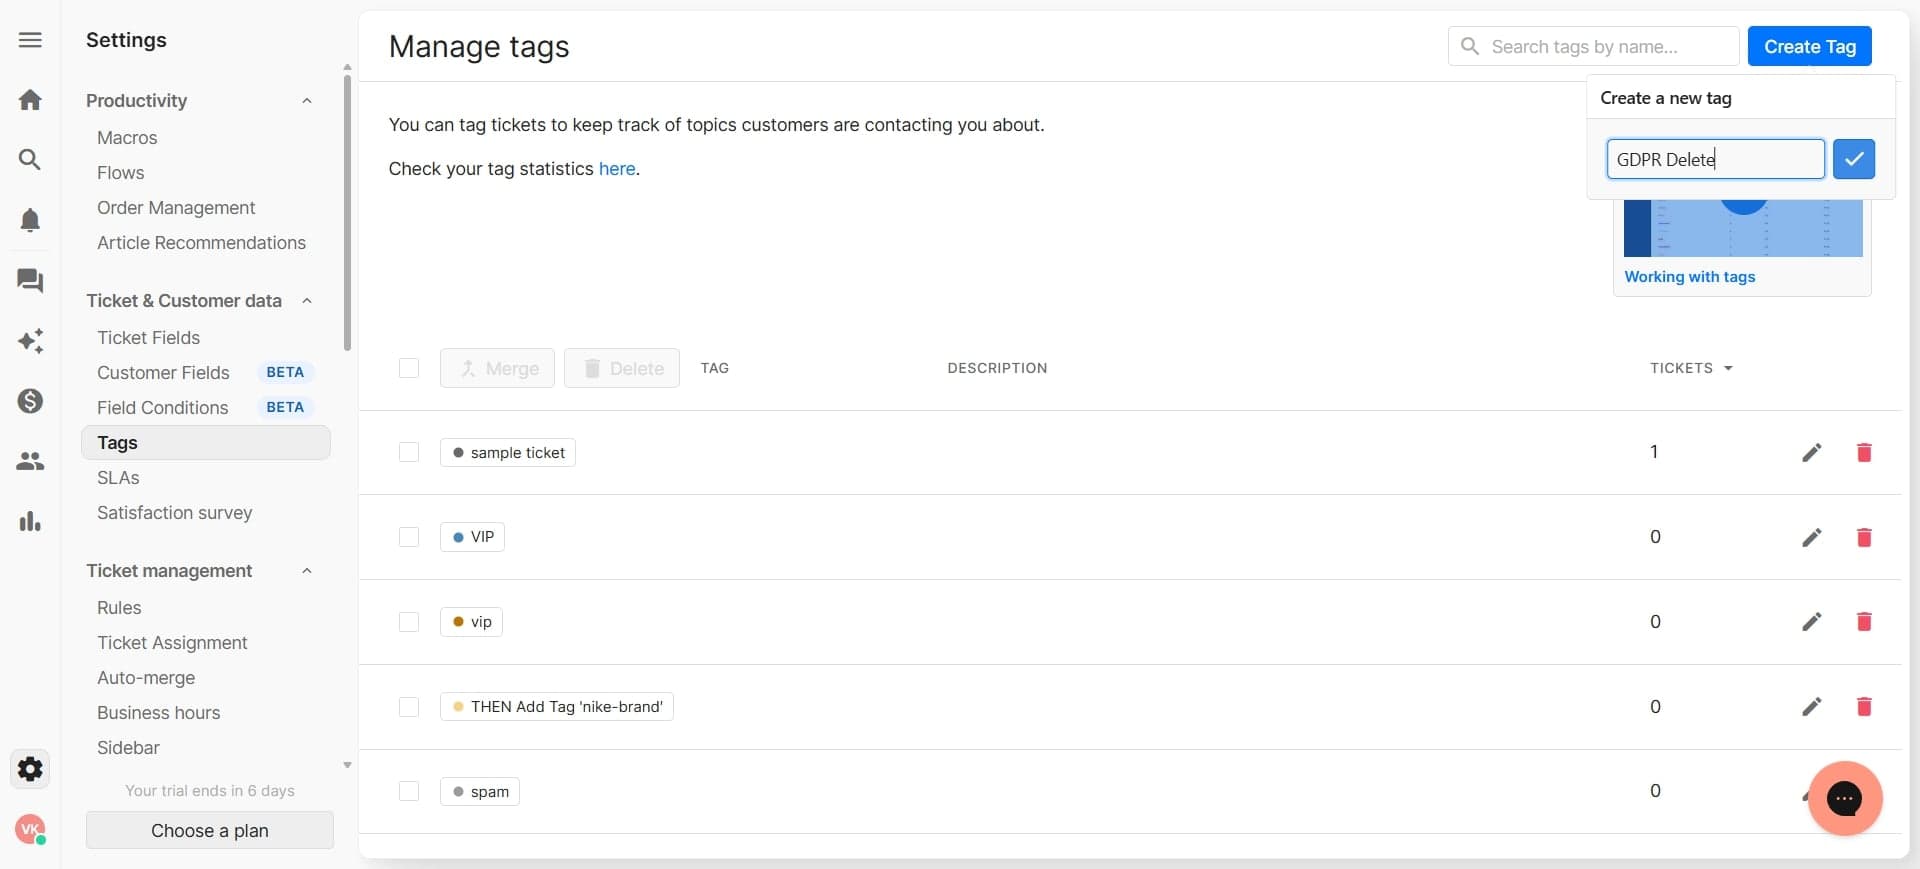Sort by the TICKETS column dropdown
The image size is (1920, 869).
click(x=1691, y=368)
